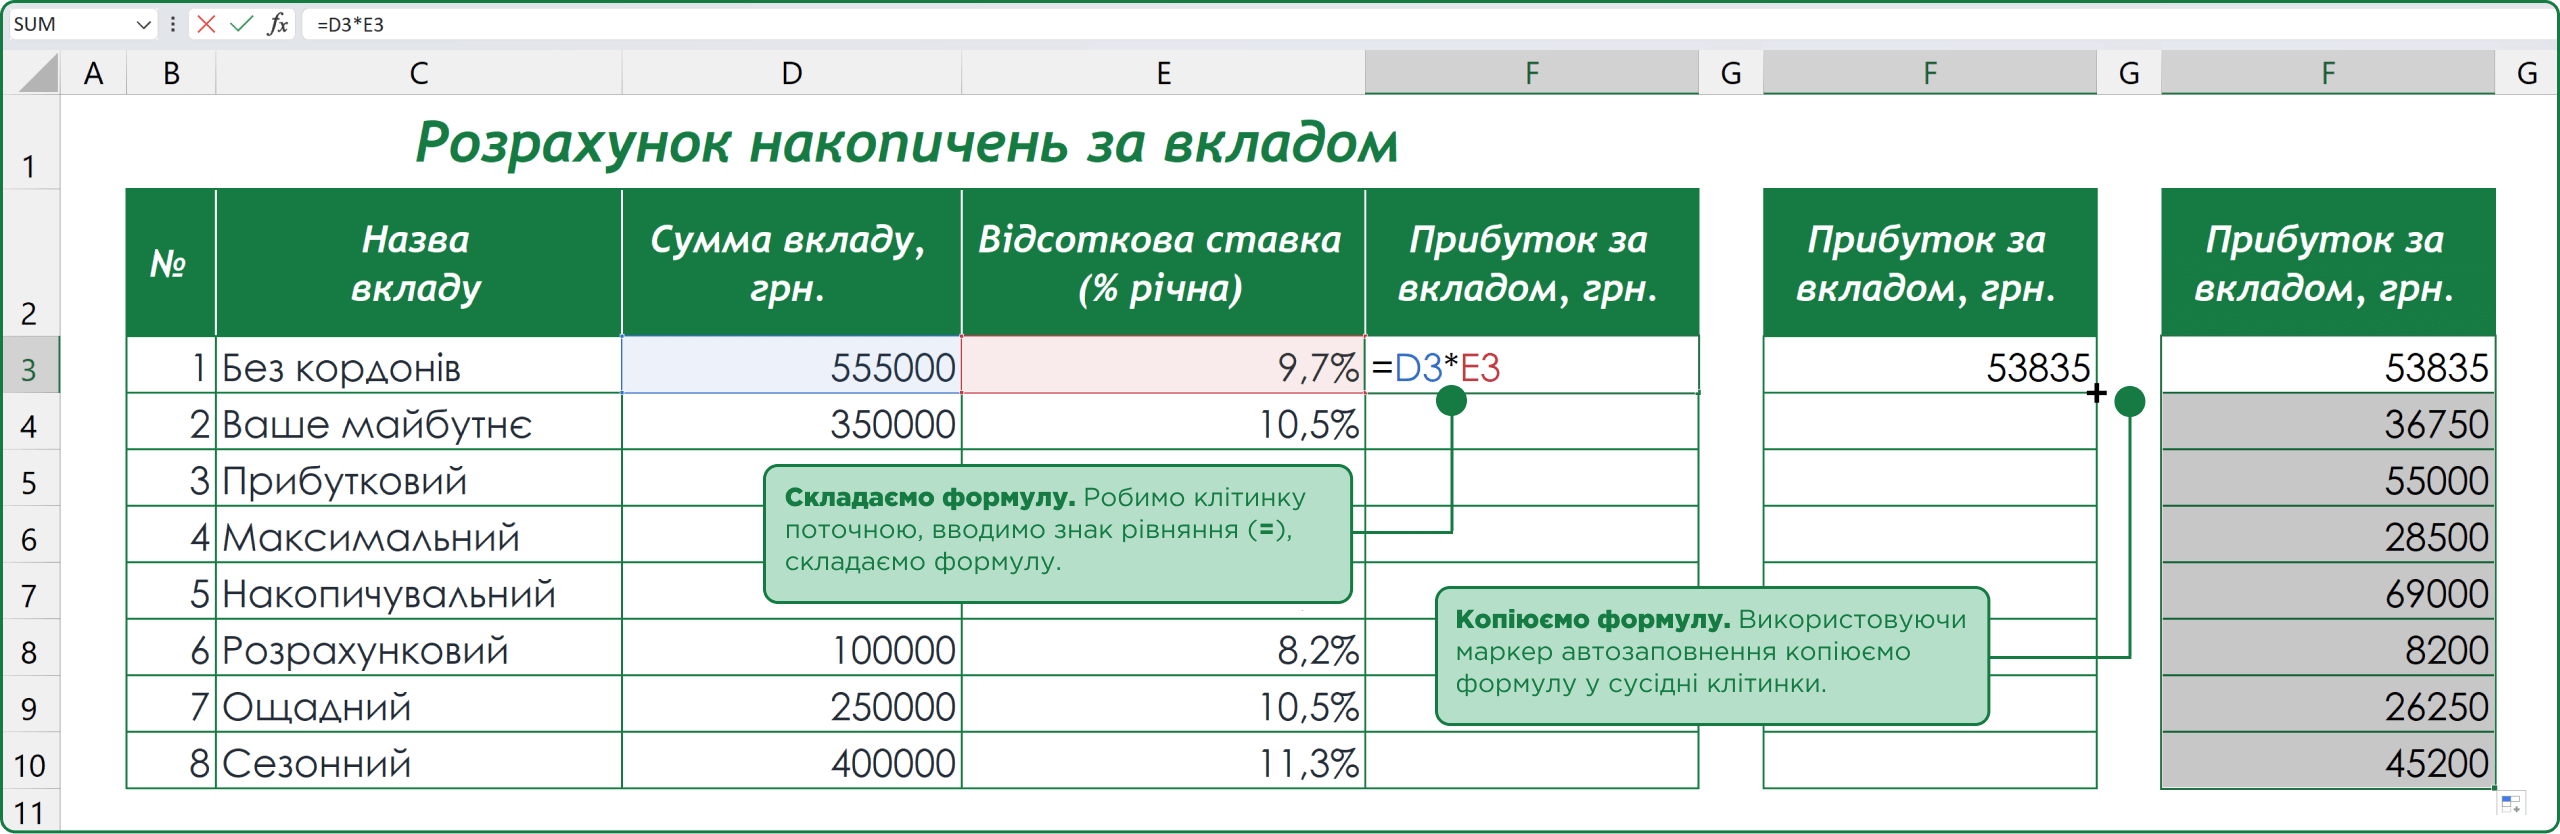
Task: Cancel the formula entry with the X icon
Action: 206,24
